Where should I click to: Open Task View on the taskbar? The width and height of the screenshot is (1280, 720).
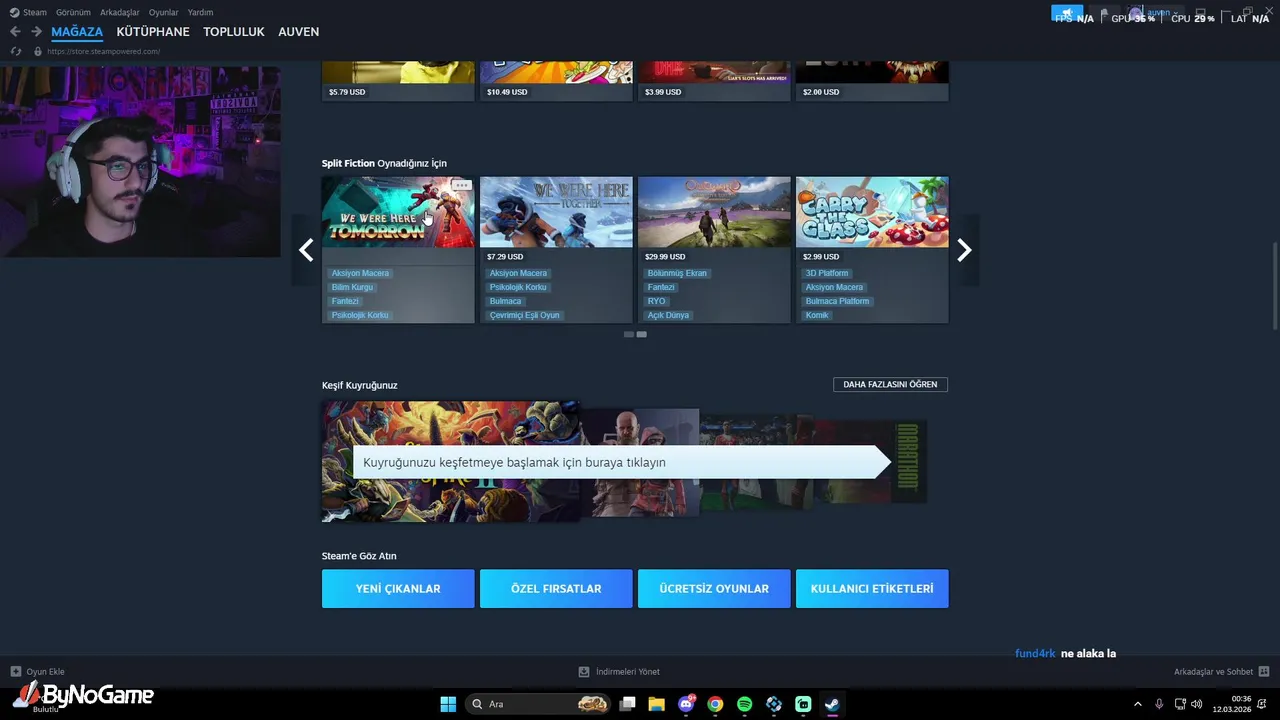(628, 704)
